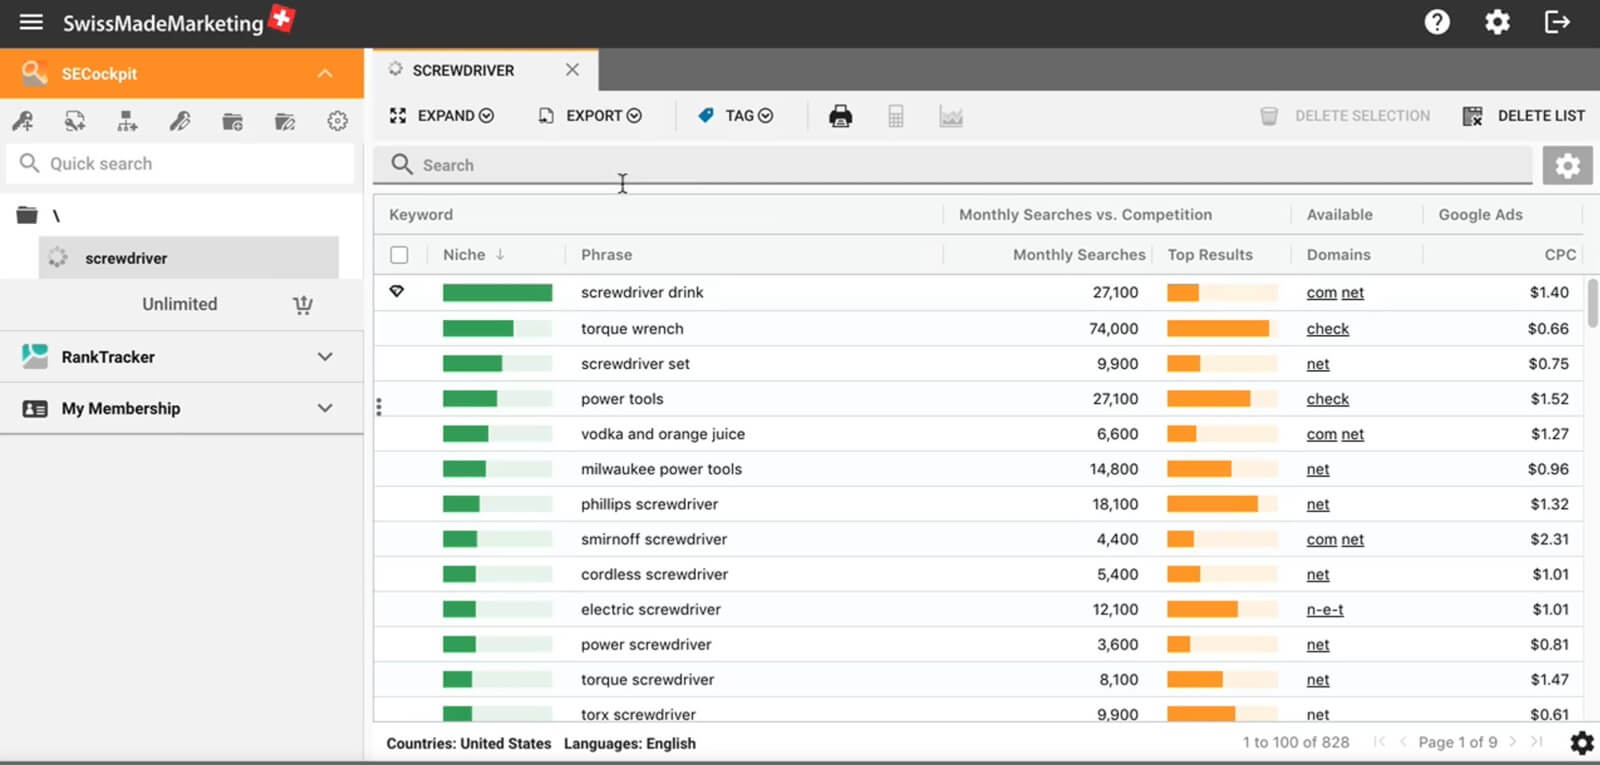Image resolution: width=1600 pixels, height=765 pixels.
Task: Click the printer icon in toolbar
Action: [x=840, y=116]
